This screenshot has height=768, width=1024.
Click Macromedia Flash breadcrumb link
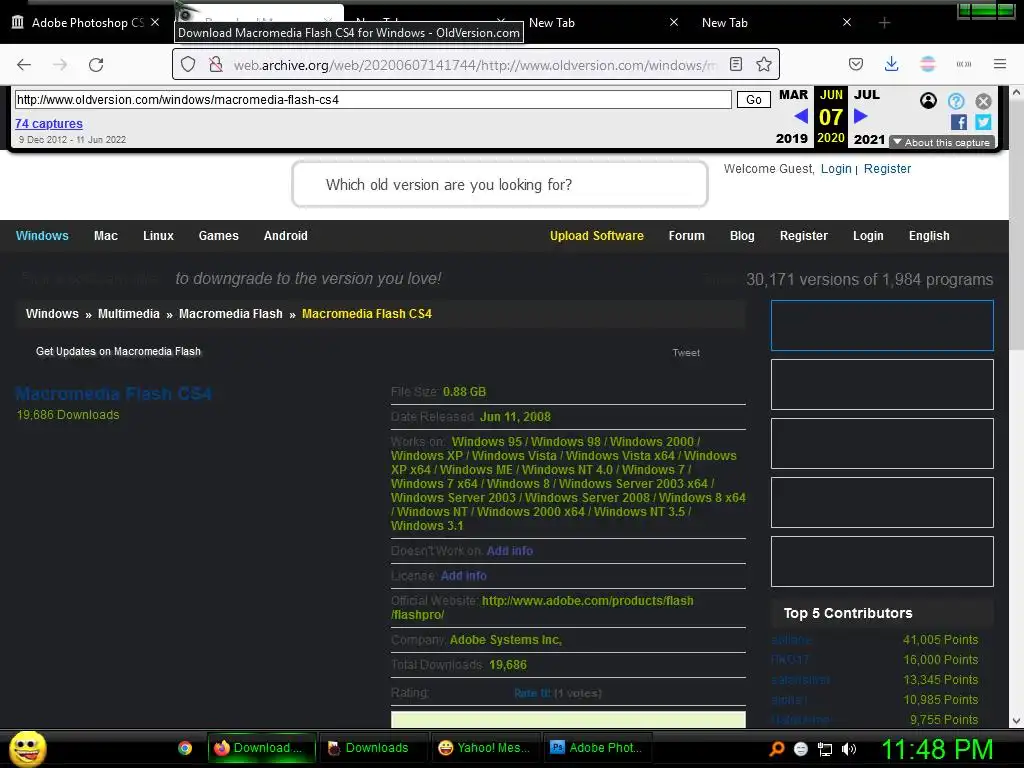[x=231, y=313]
